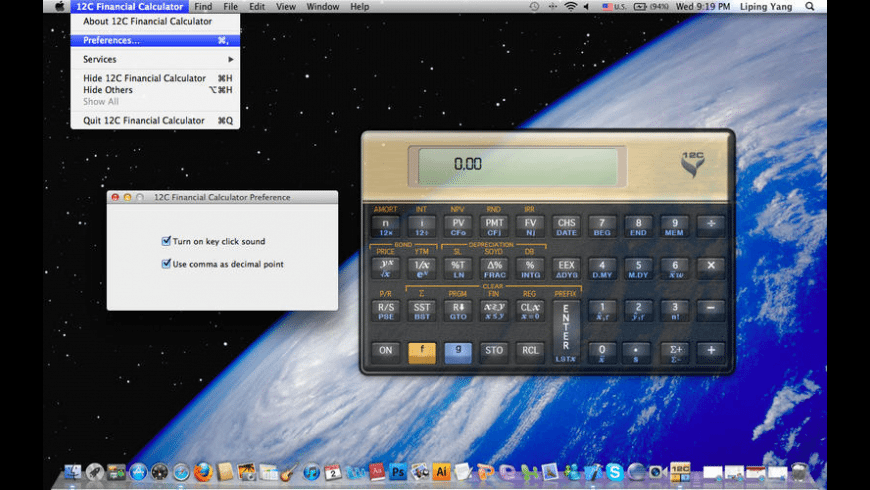Screen dimensions: 870x490
Task: Click the ON key
Action: coord(386,352)
